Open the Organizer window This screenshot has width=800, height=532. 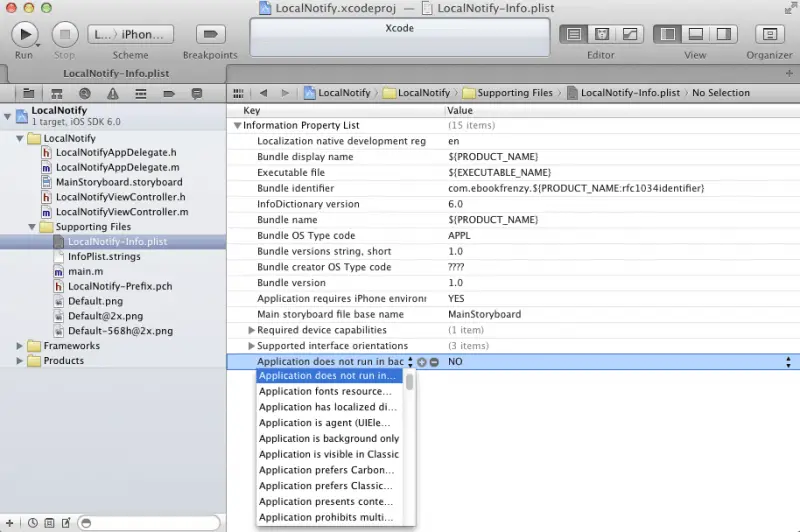769,34
